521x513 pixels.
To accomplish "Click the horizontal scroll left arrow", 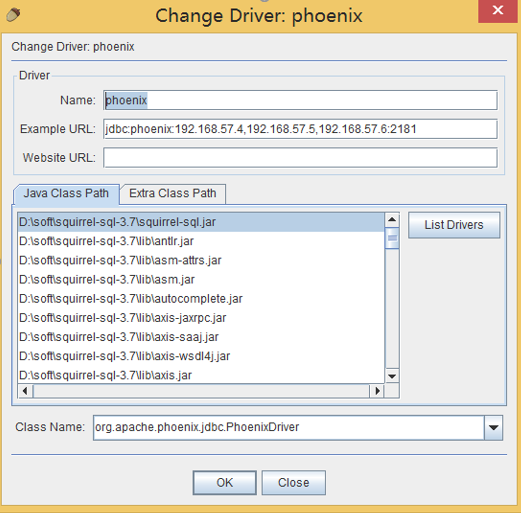I will (x=25, y=391).
